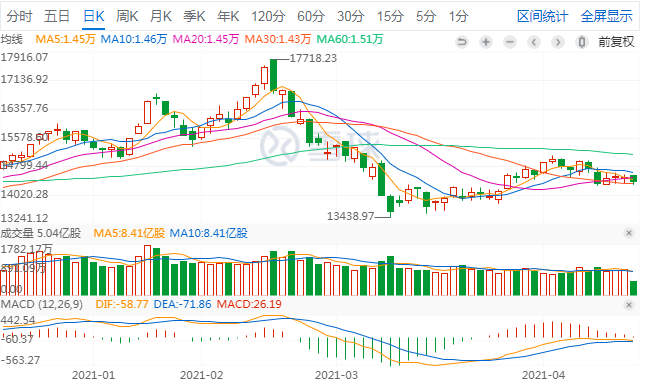Click the 17136.92 price axis label
Viewport: 648px width, 392px height.
[x=24, y=79]
